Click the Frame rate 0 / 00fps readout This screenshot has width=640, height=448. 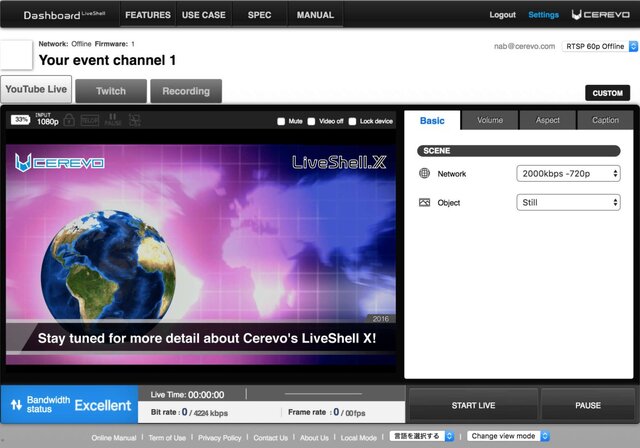click(327, 413)
